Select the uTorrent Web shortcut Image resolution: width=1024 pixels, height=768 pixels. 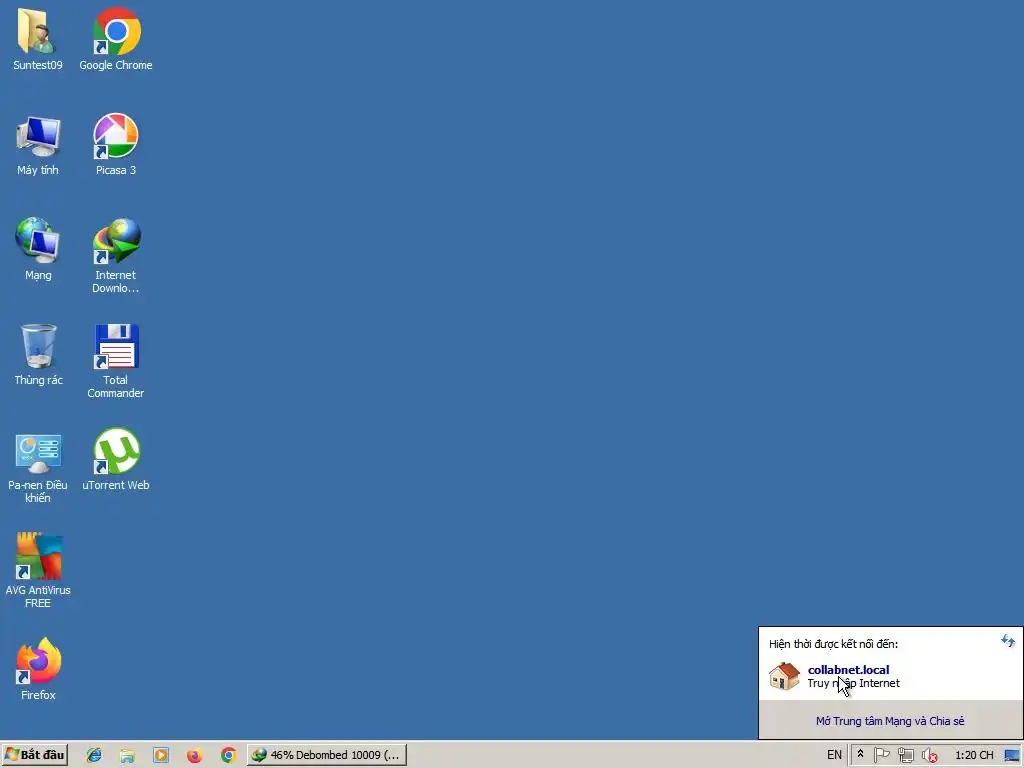point(116,460)
